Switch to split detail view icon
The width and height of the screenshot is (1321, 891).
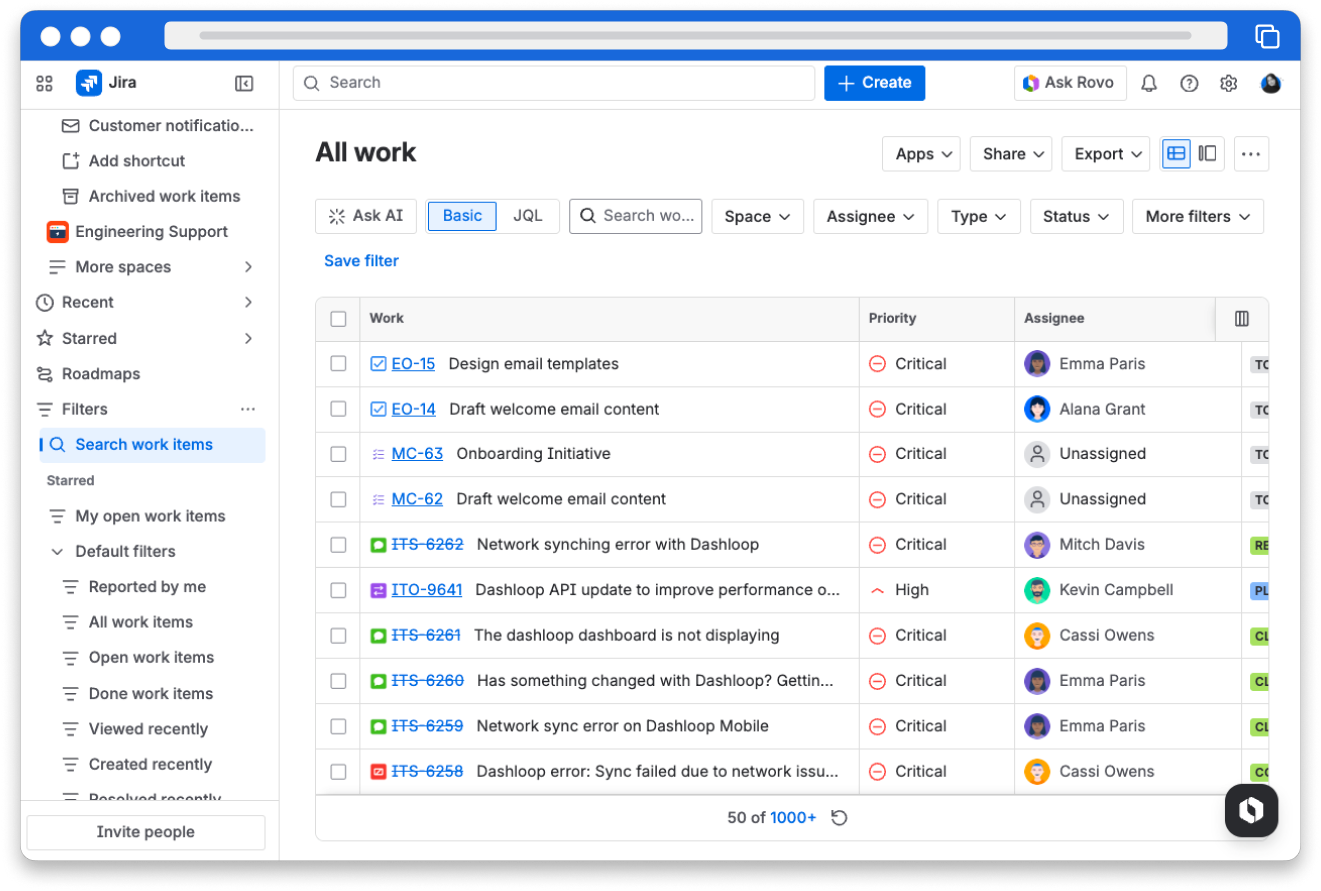click(x=1208, y=154)
